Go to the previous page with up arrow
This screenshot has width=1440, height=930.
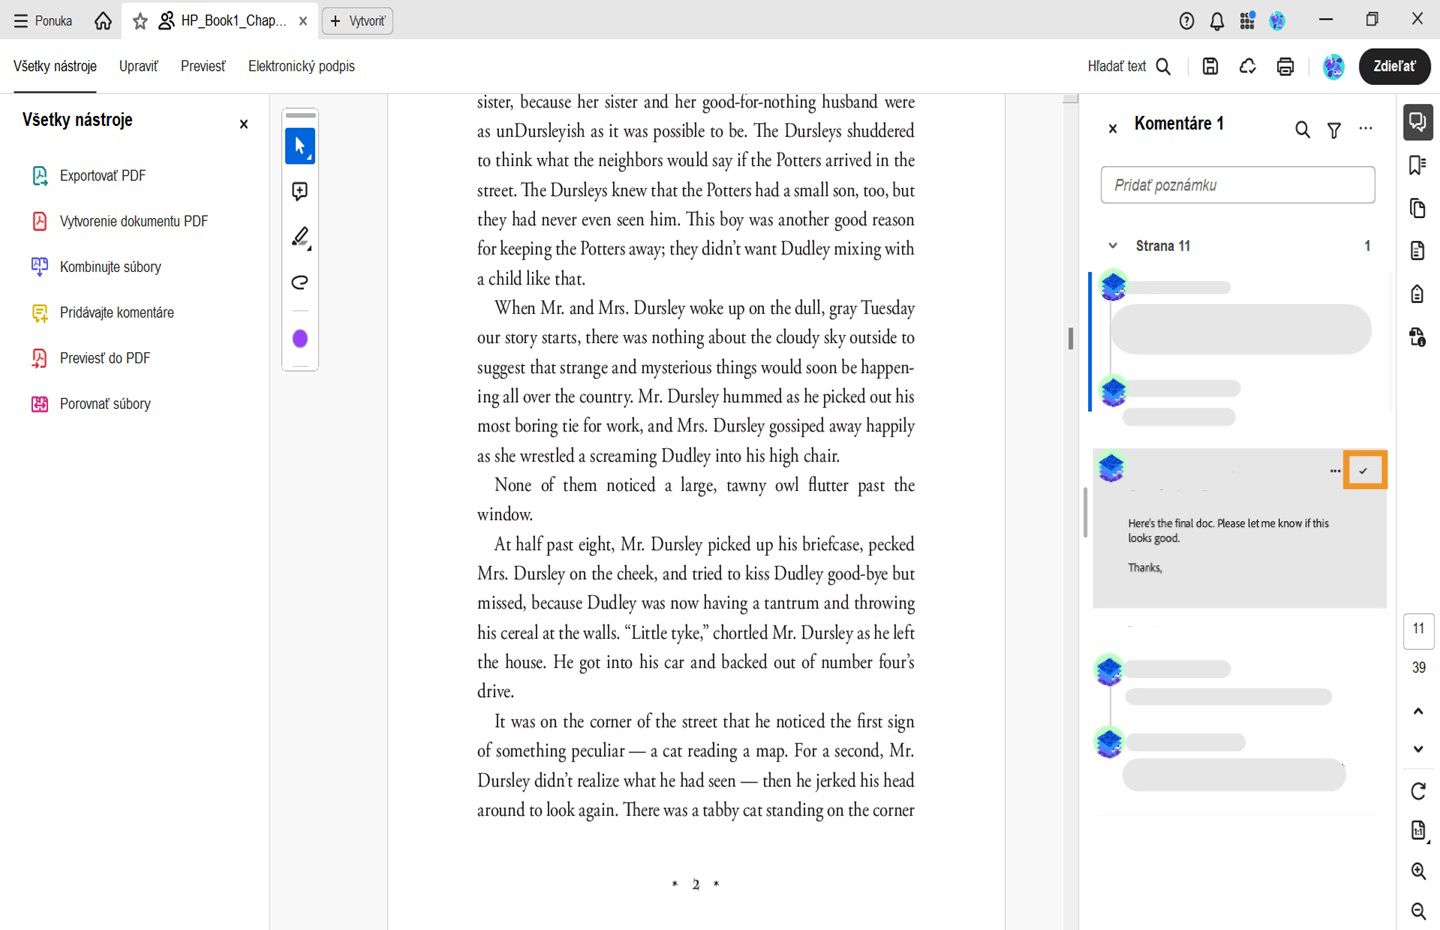[1418, 711]
